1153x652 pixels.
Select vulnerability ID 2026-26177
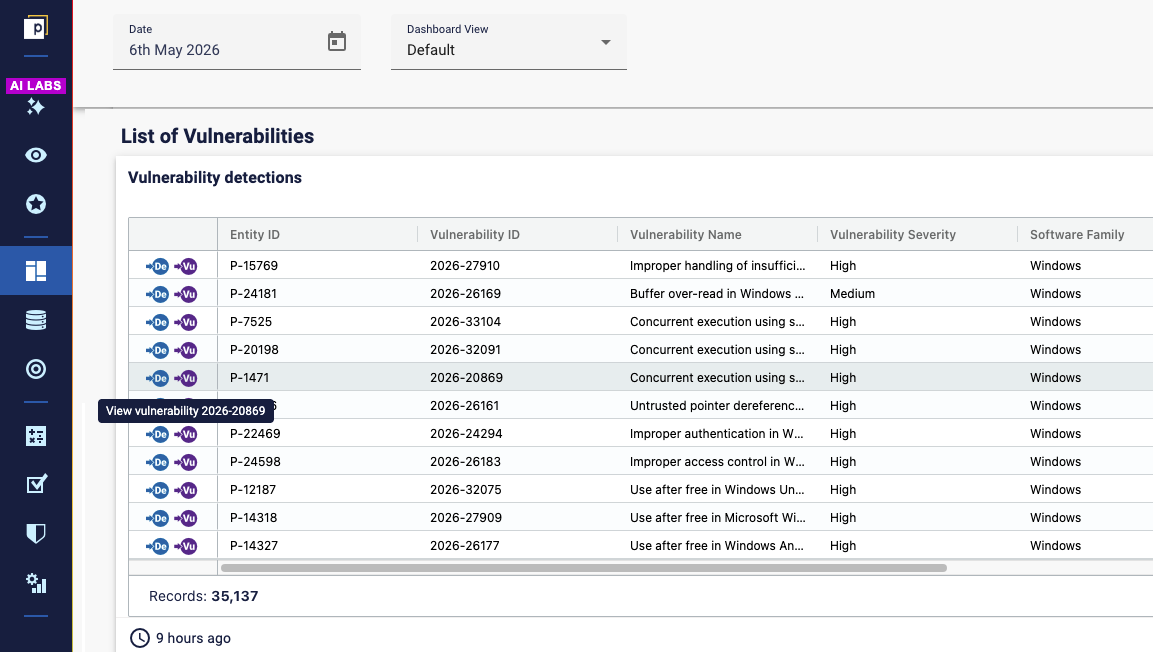[465, 545]
